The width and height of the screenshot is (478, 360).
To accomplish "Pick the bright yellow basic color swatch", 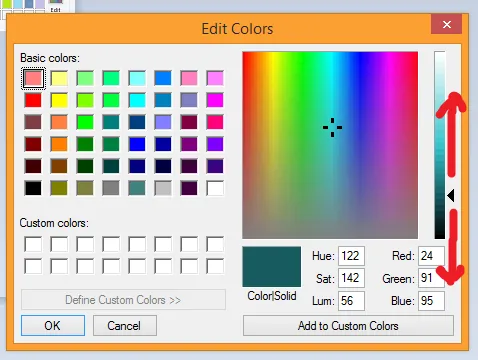I will [59, 100].
